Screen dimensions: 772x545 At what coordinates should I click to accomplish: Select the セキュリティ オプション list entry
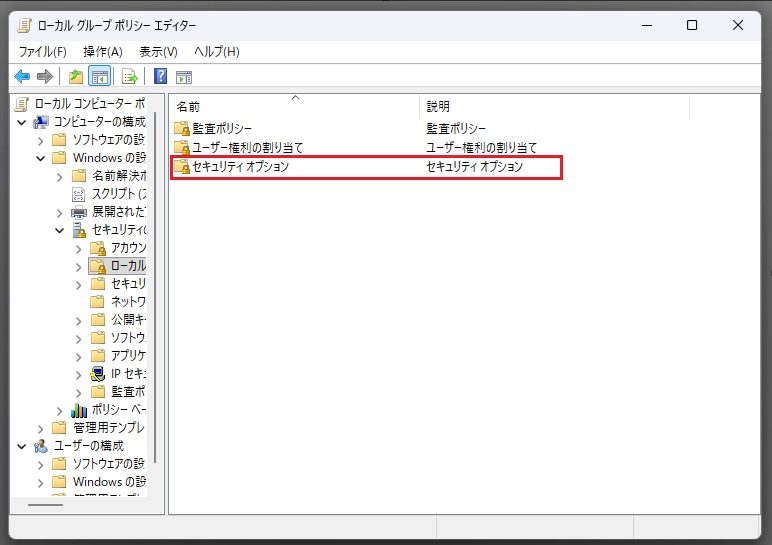click(x=240, y=167)
